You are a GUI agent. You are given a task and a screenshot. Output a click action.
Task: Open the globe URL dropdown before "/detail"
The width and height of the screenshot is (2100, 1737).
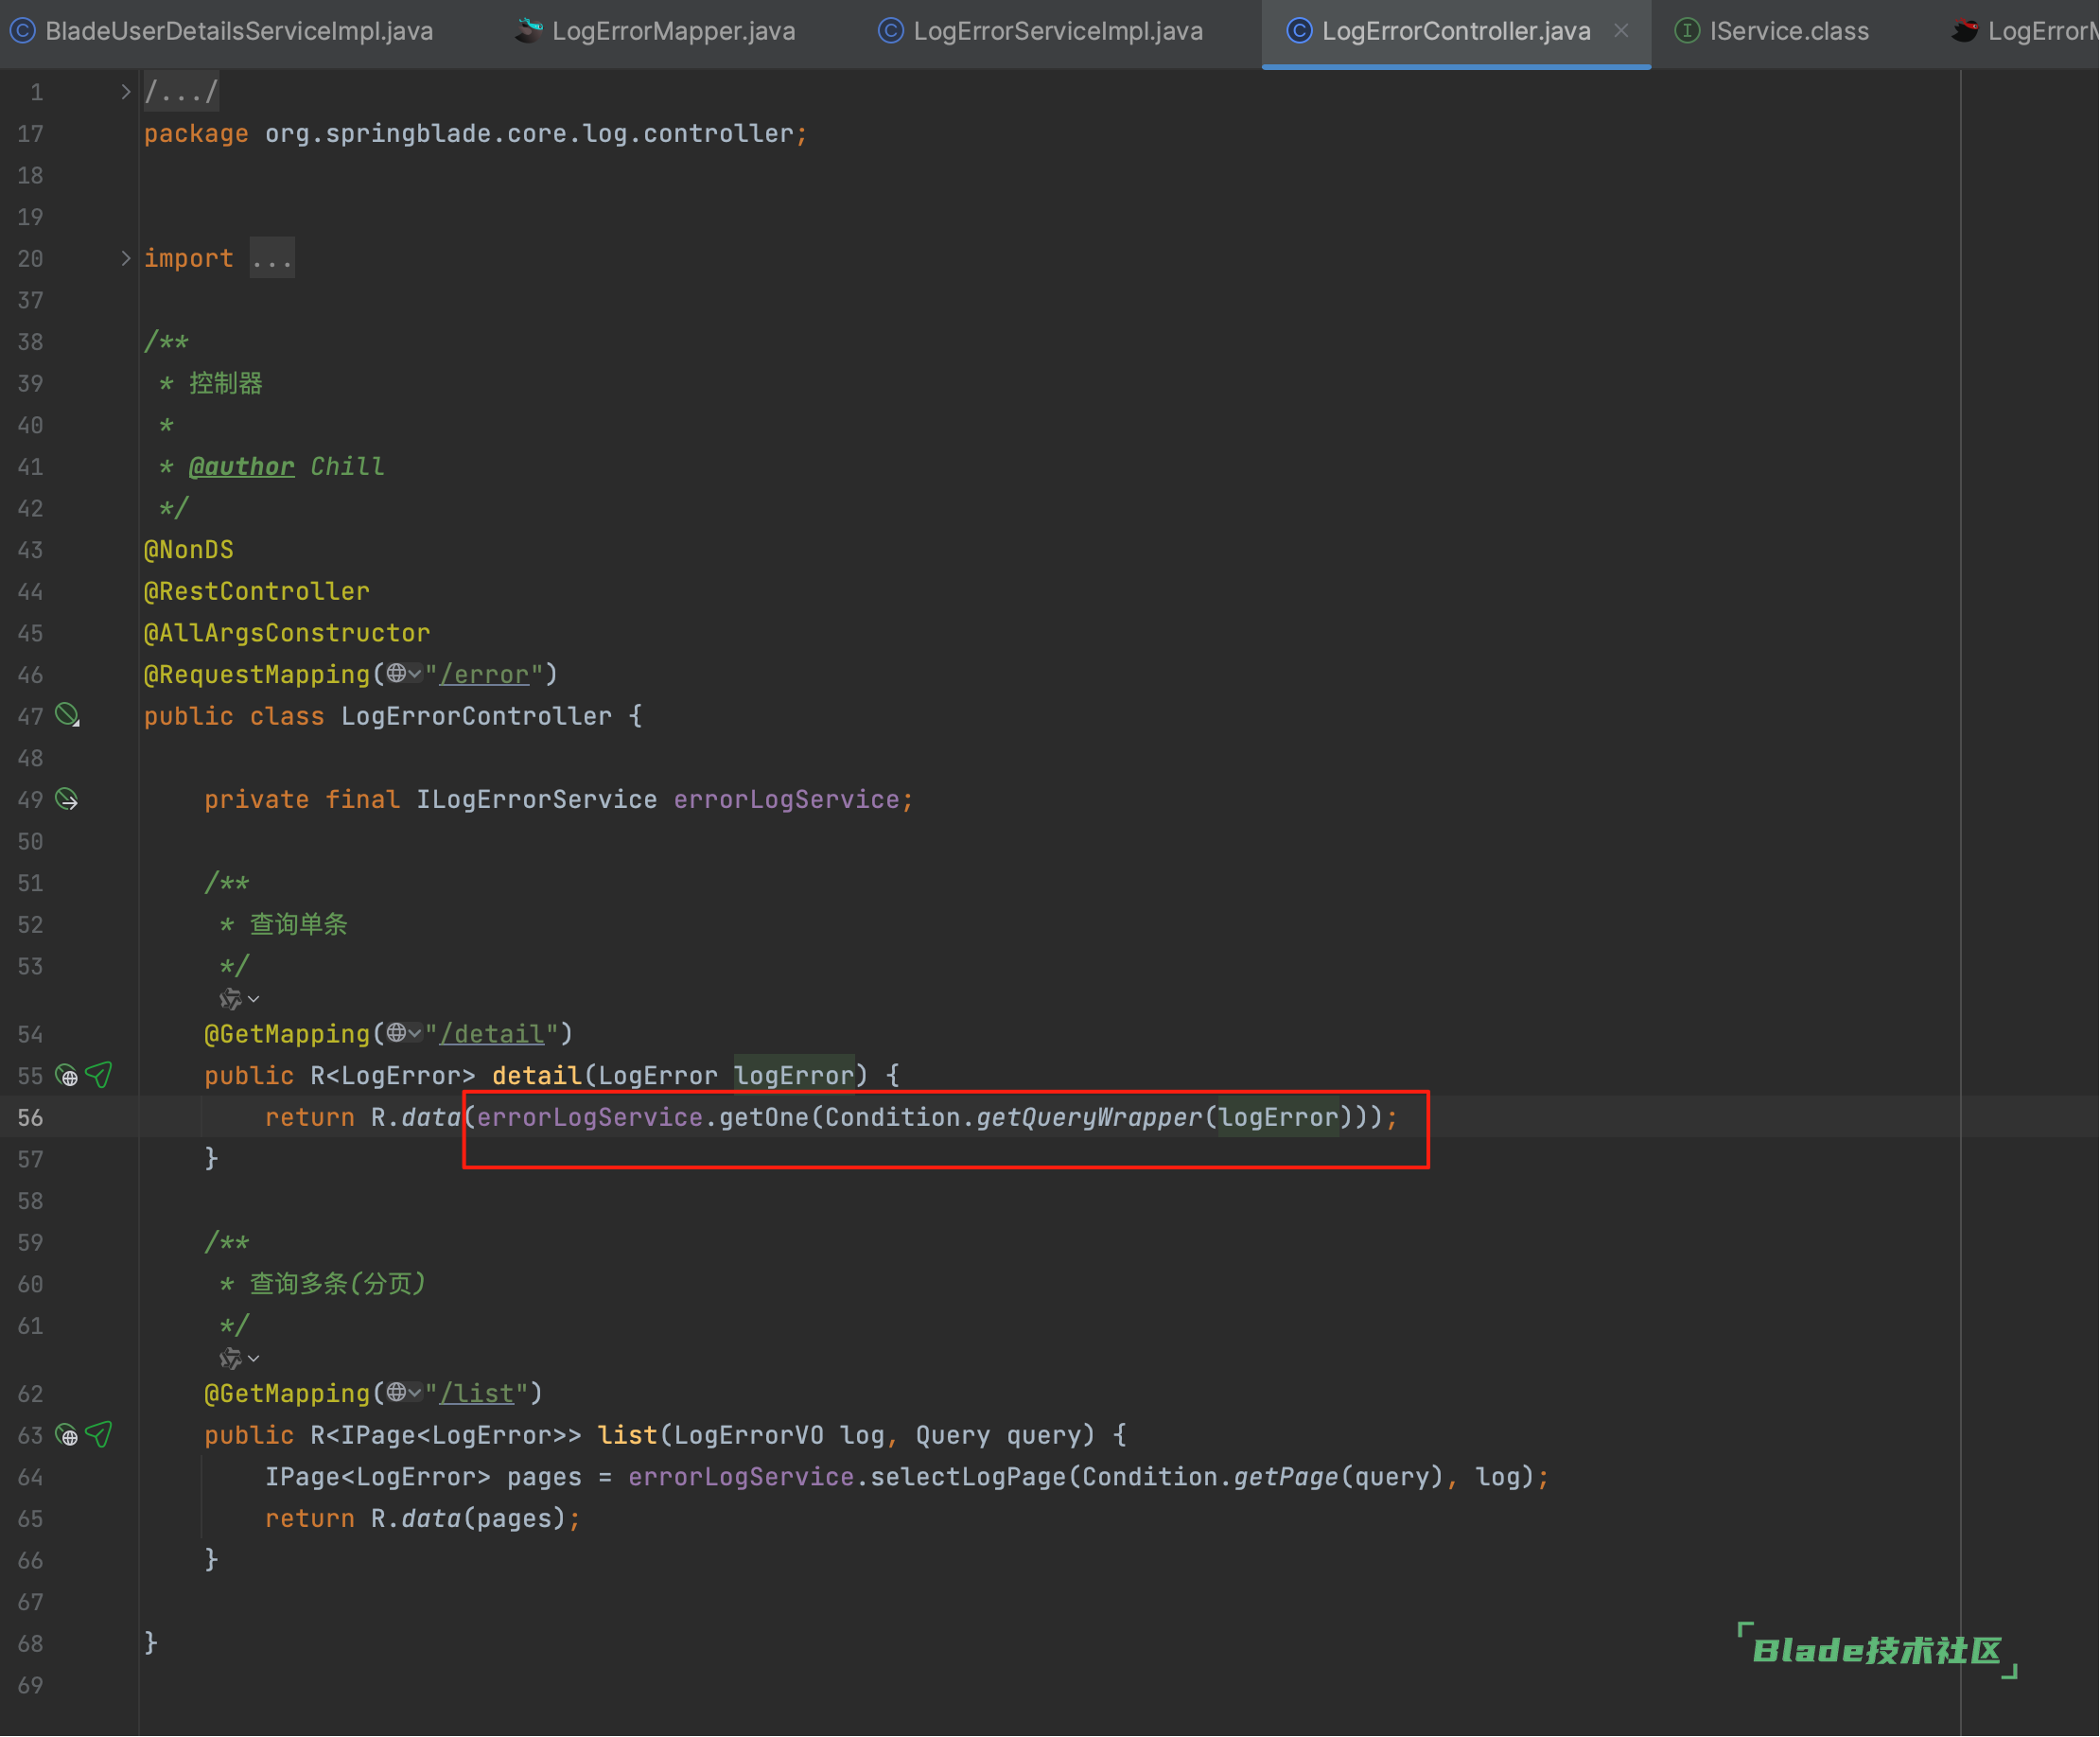(404, 1033)
